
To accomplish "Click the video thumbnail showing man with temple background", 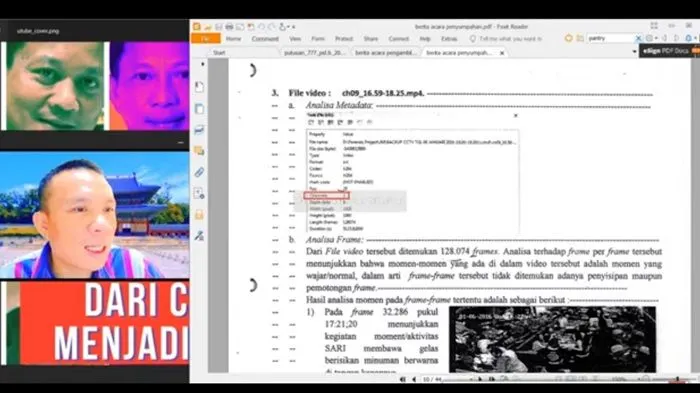I will point(94,215).
